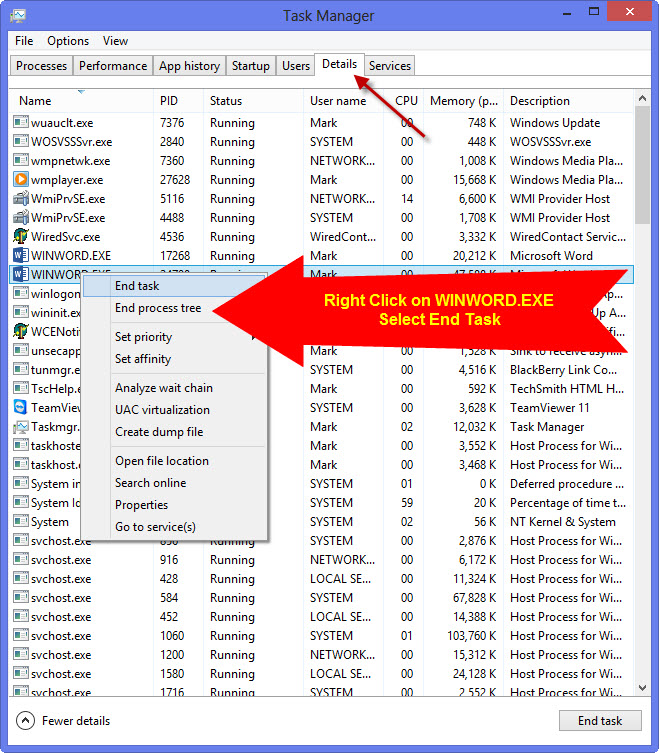Click the WmiPrvSE.exe icon with PID 5116

click(21, 198)
